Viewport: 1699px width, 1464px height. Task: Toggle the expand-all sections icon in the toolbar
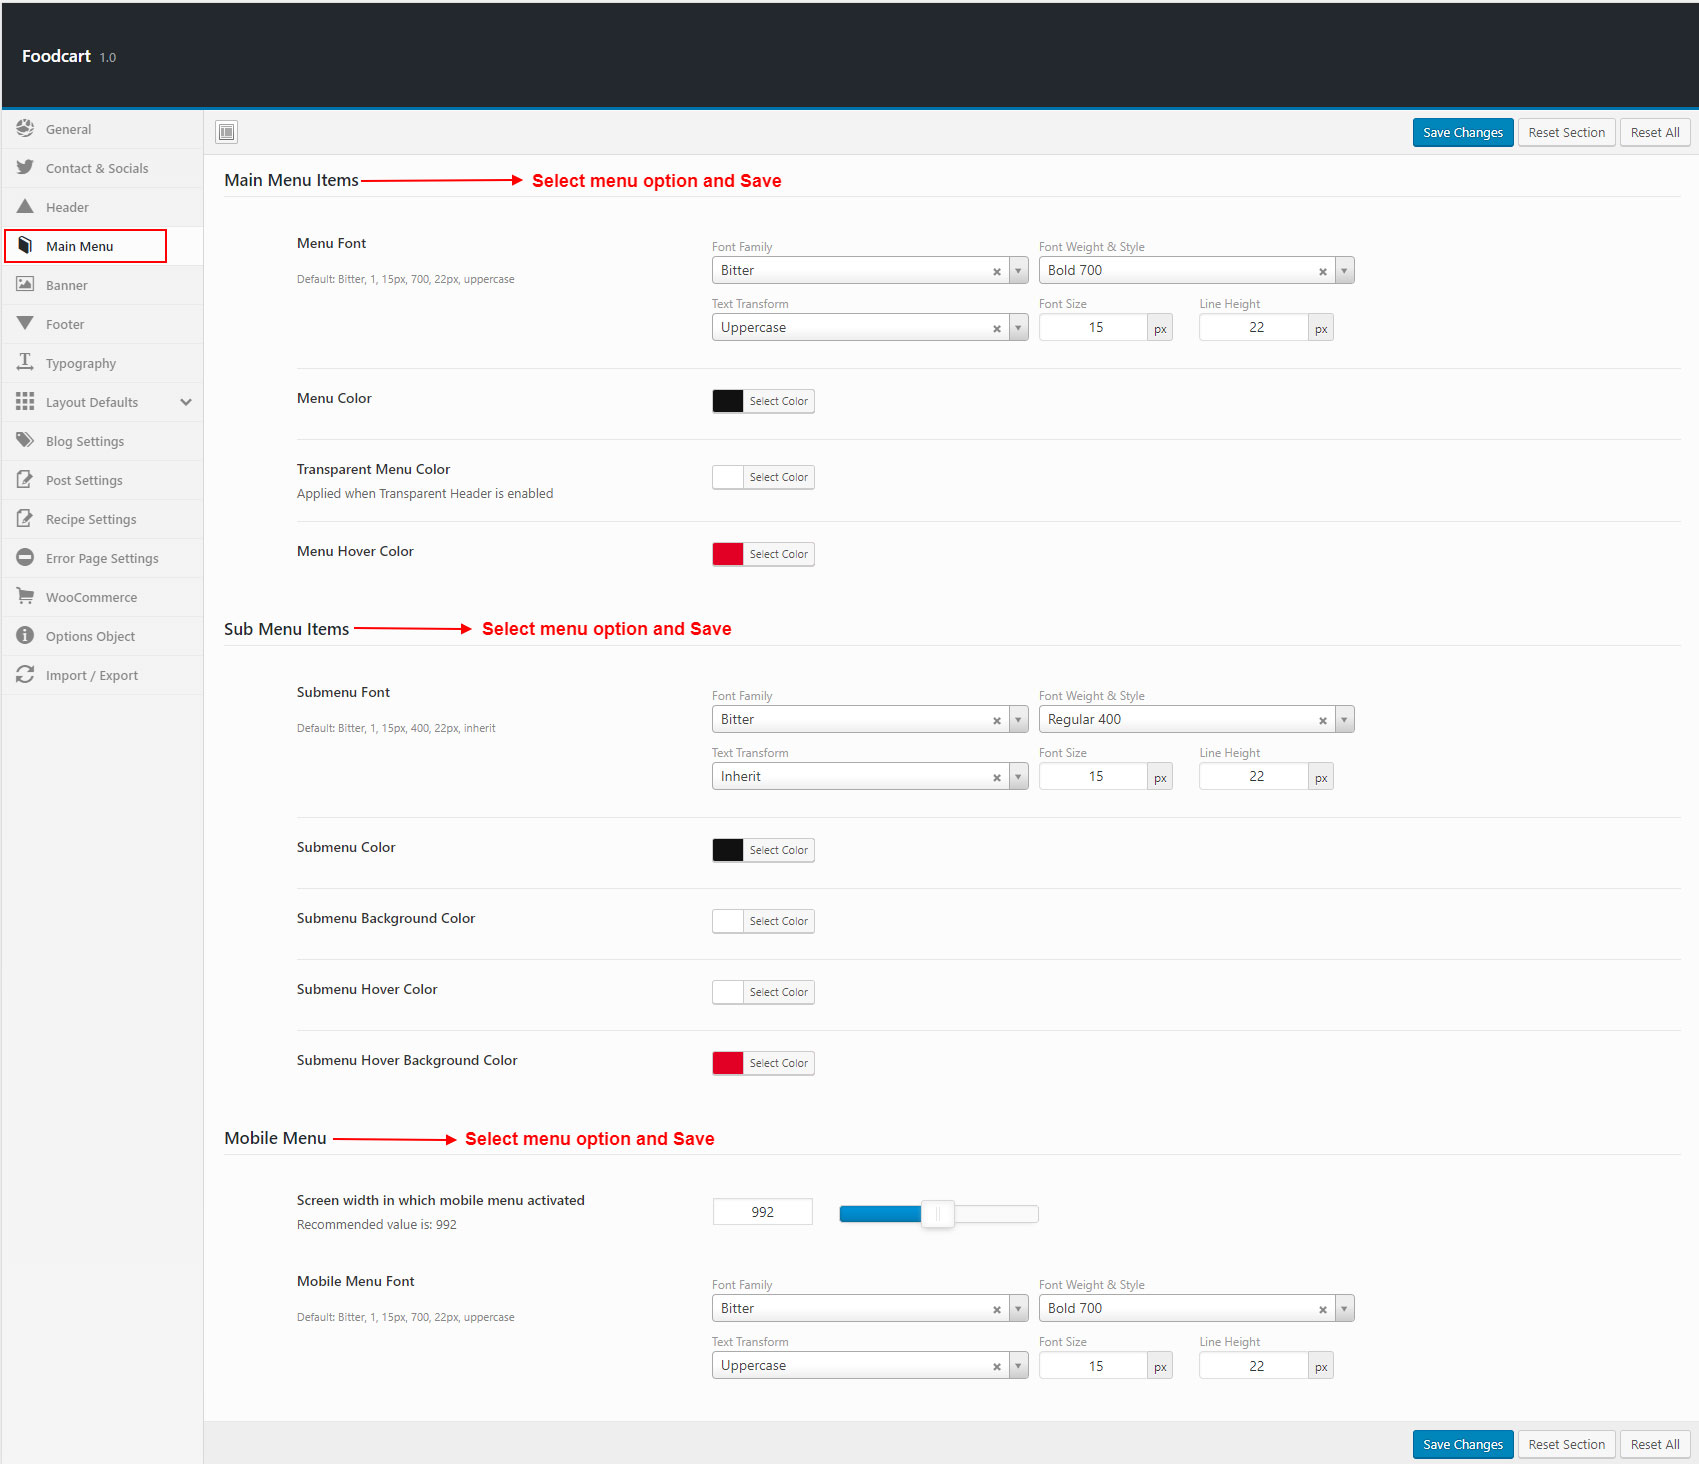[227, 132]
